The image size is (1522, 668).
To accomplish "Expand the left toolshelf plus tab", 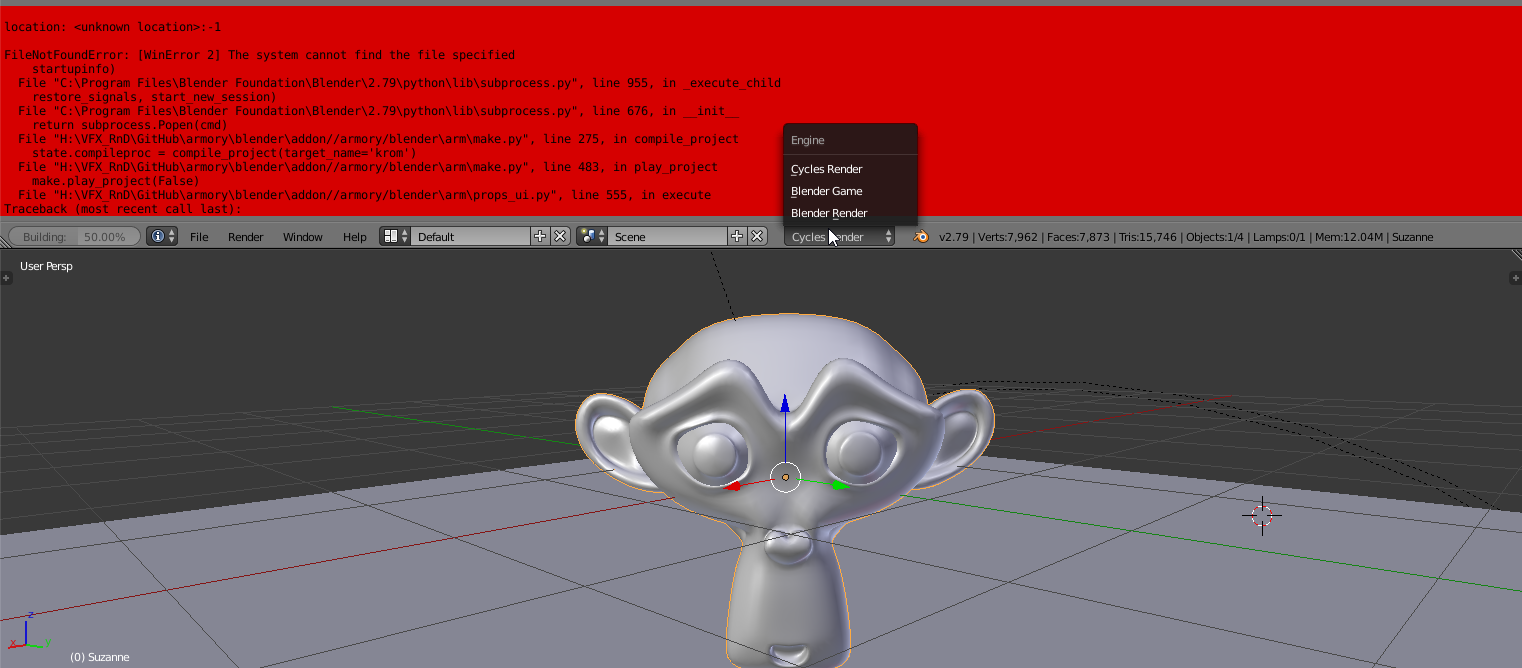I will coord(5,277).
